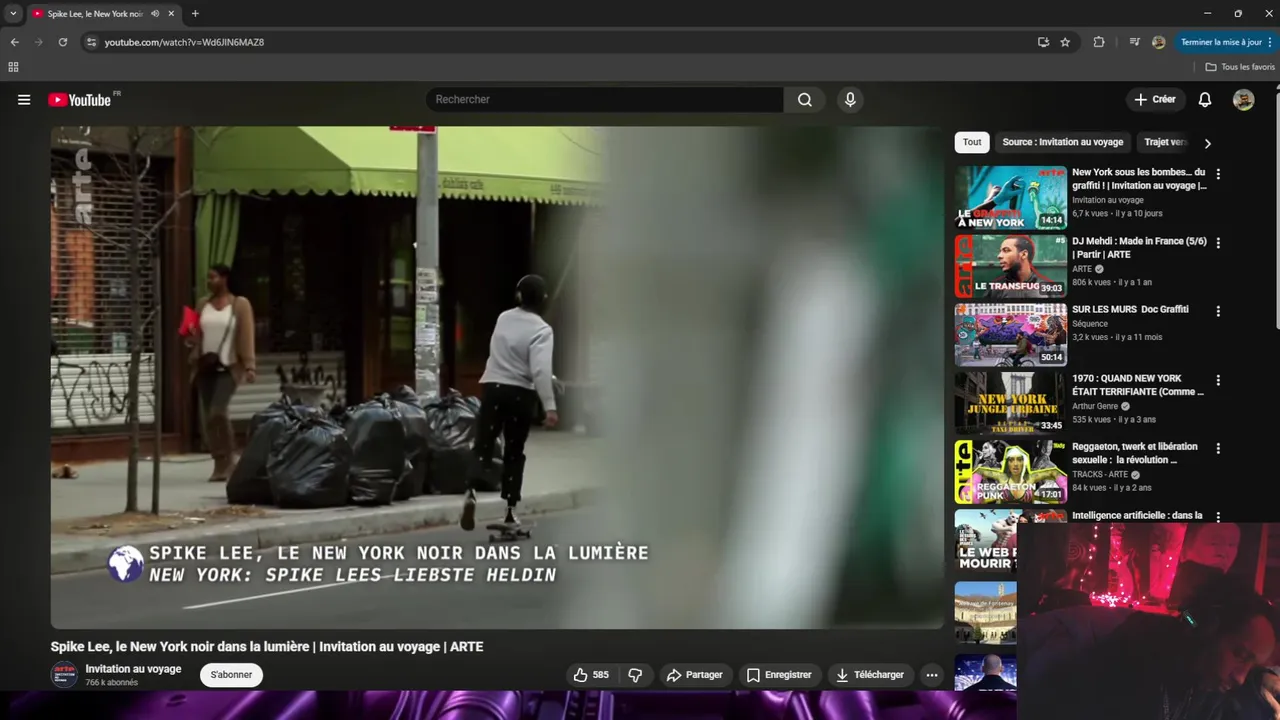The width and height of the screenshot is (1280, 720).
Task: Bookmark this page with star icon
Action: [x=1065, y=42]
